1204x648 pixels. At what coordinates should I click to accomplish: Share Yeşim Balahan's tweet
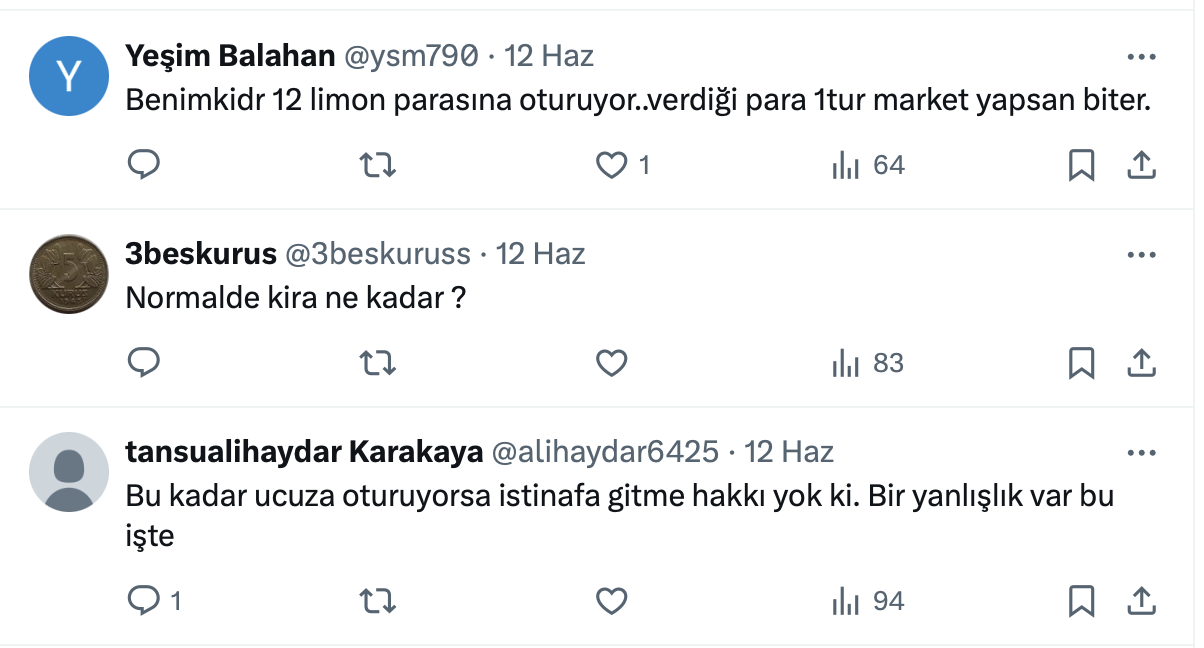point(1141,165)
